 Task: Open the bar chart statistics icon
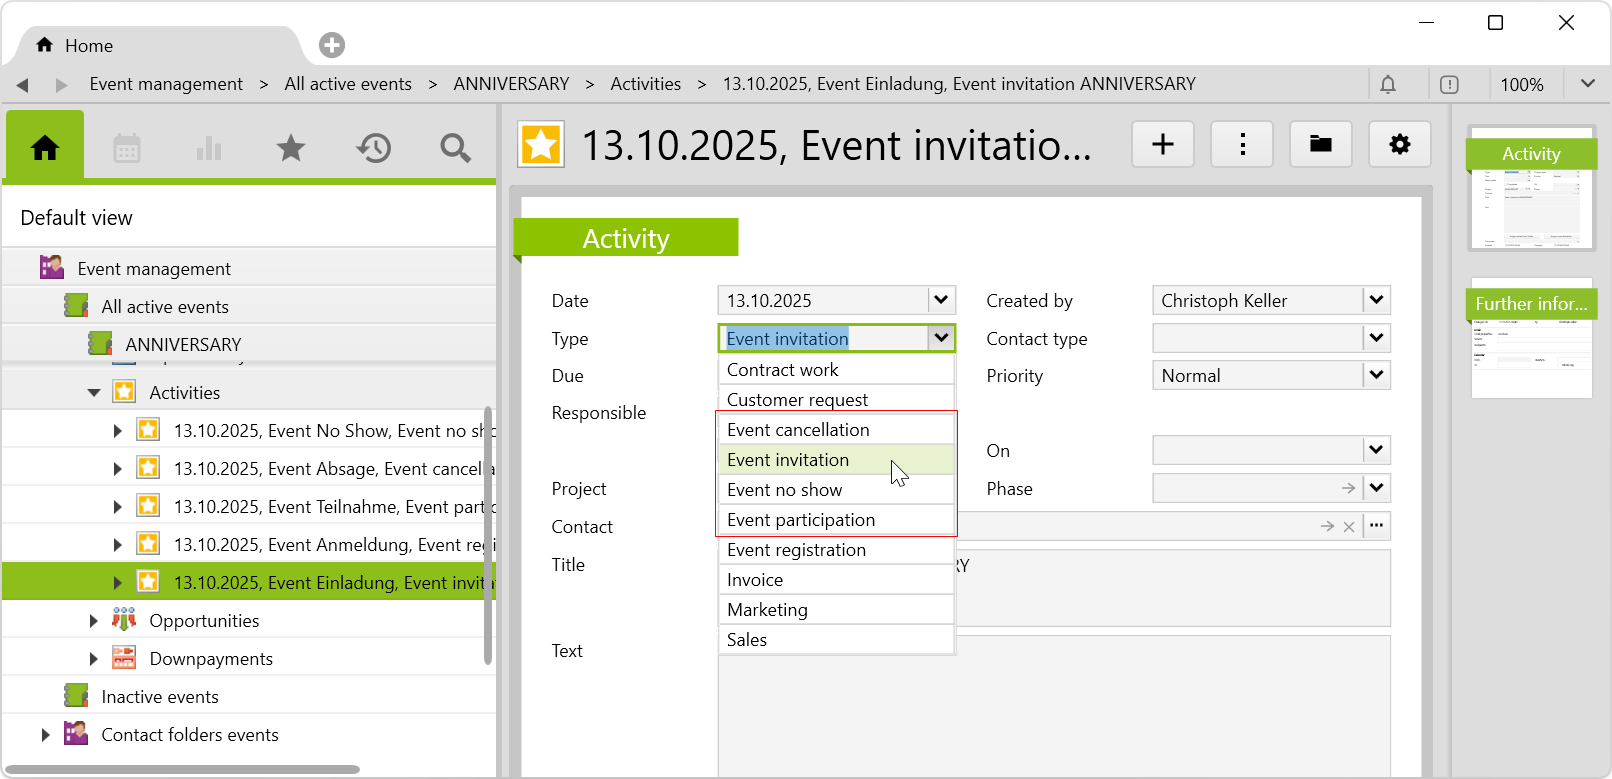point(209,149)
